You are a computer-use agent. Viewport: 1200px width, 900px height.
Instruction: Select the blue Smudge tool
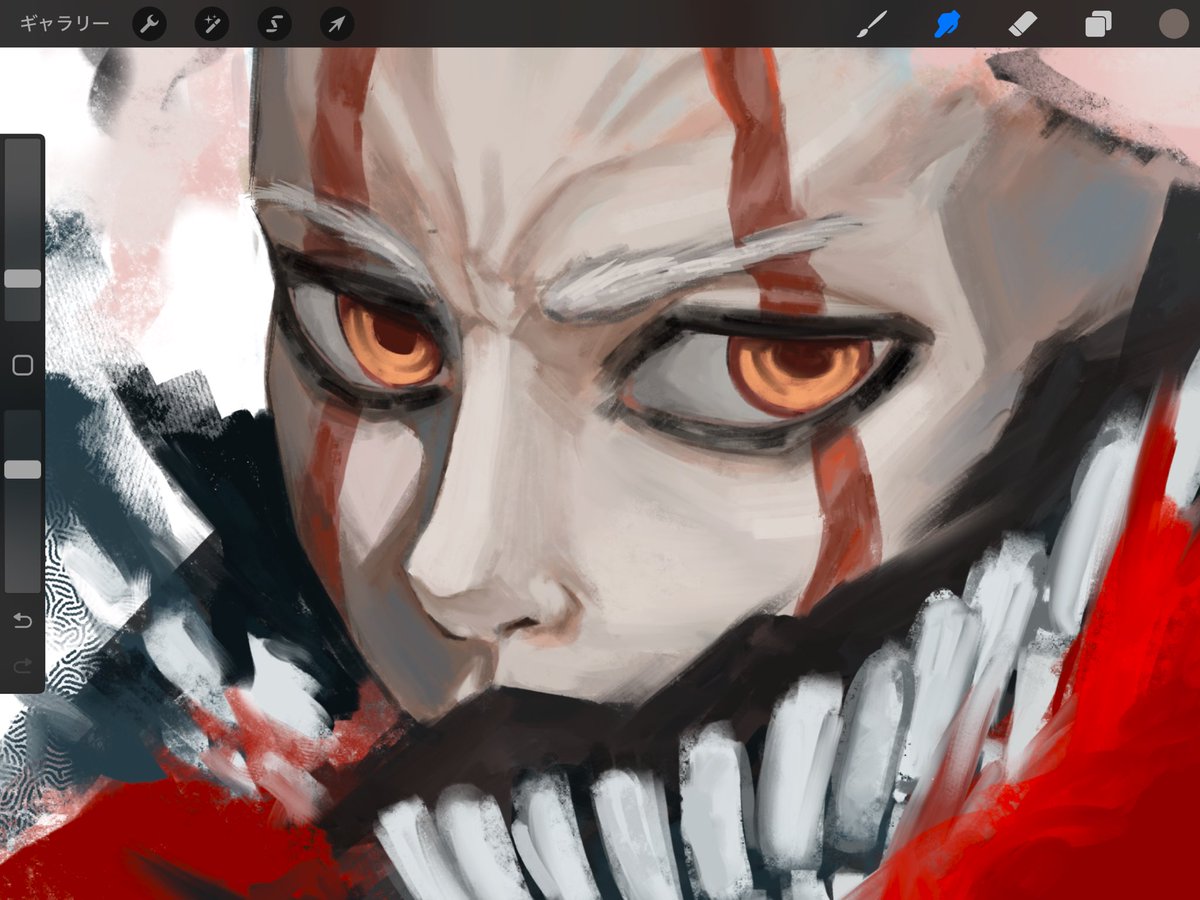[x=946, y=24]
